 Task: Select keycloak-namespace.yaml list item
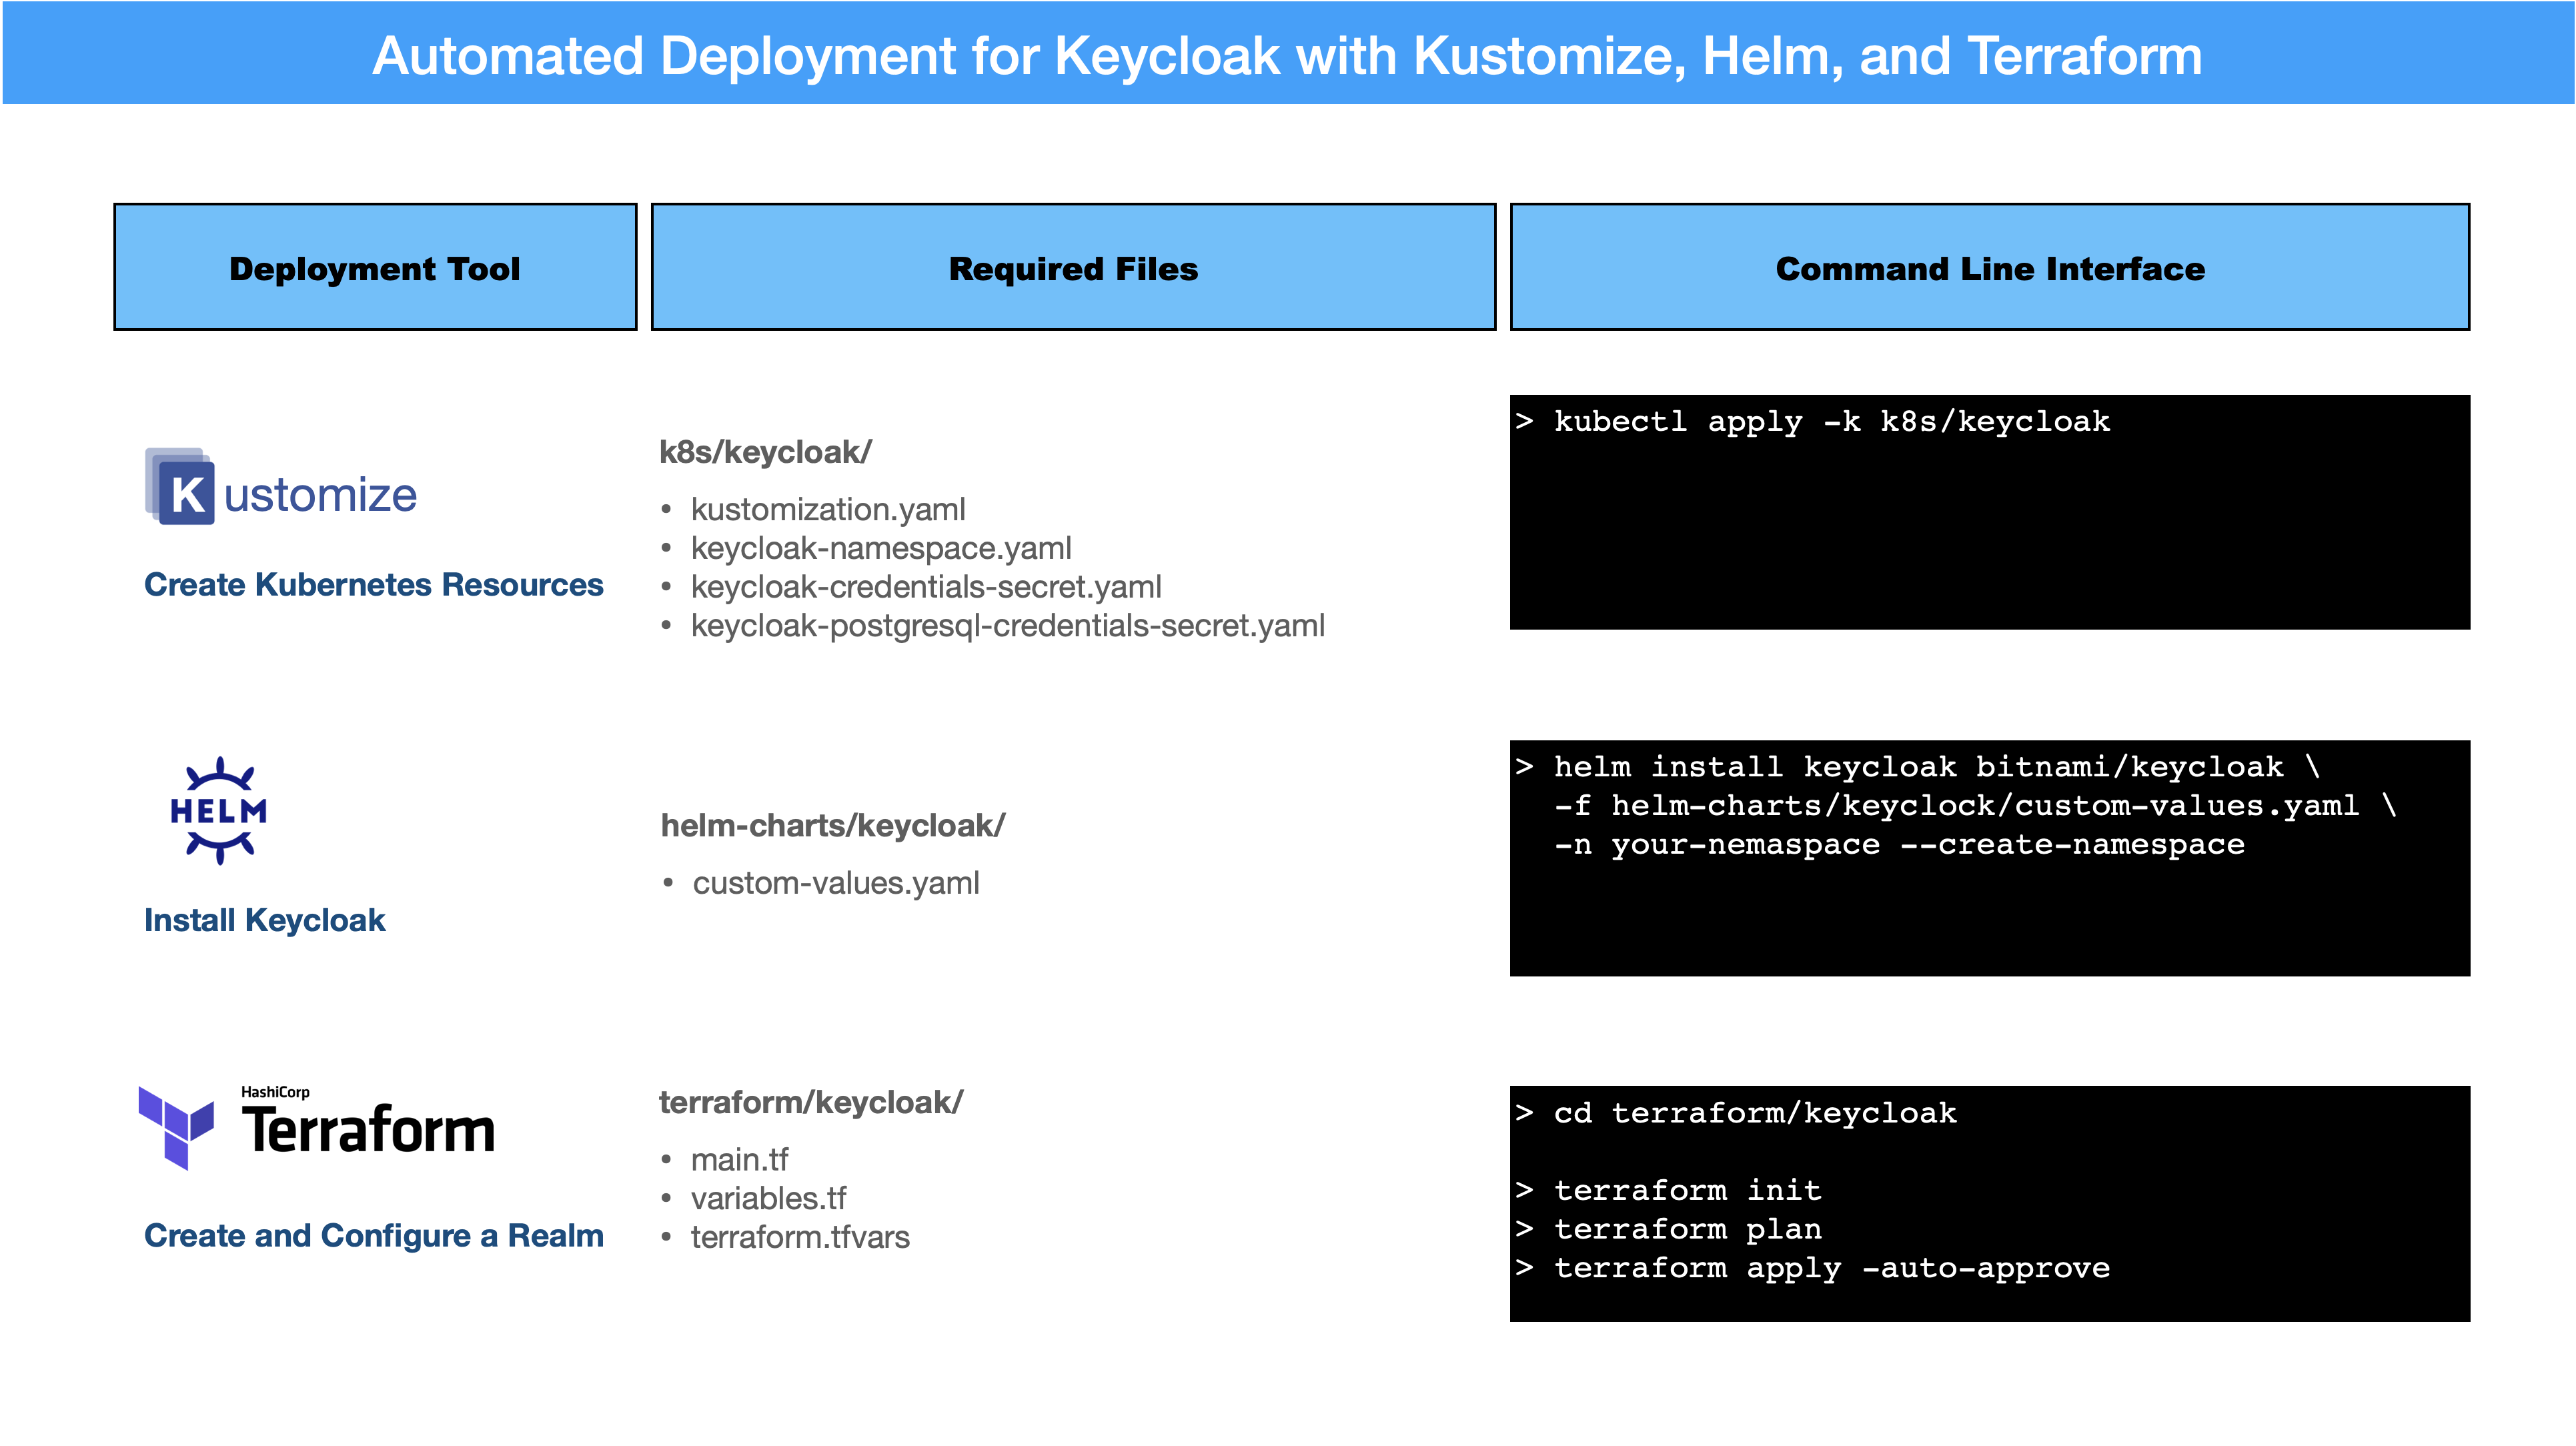pos(881,548)
